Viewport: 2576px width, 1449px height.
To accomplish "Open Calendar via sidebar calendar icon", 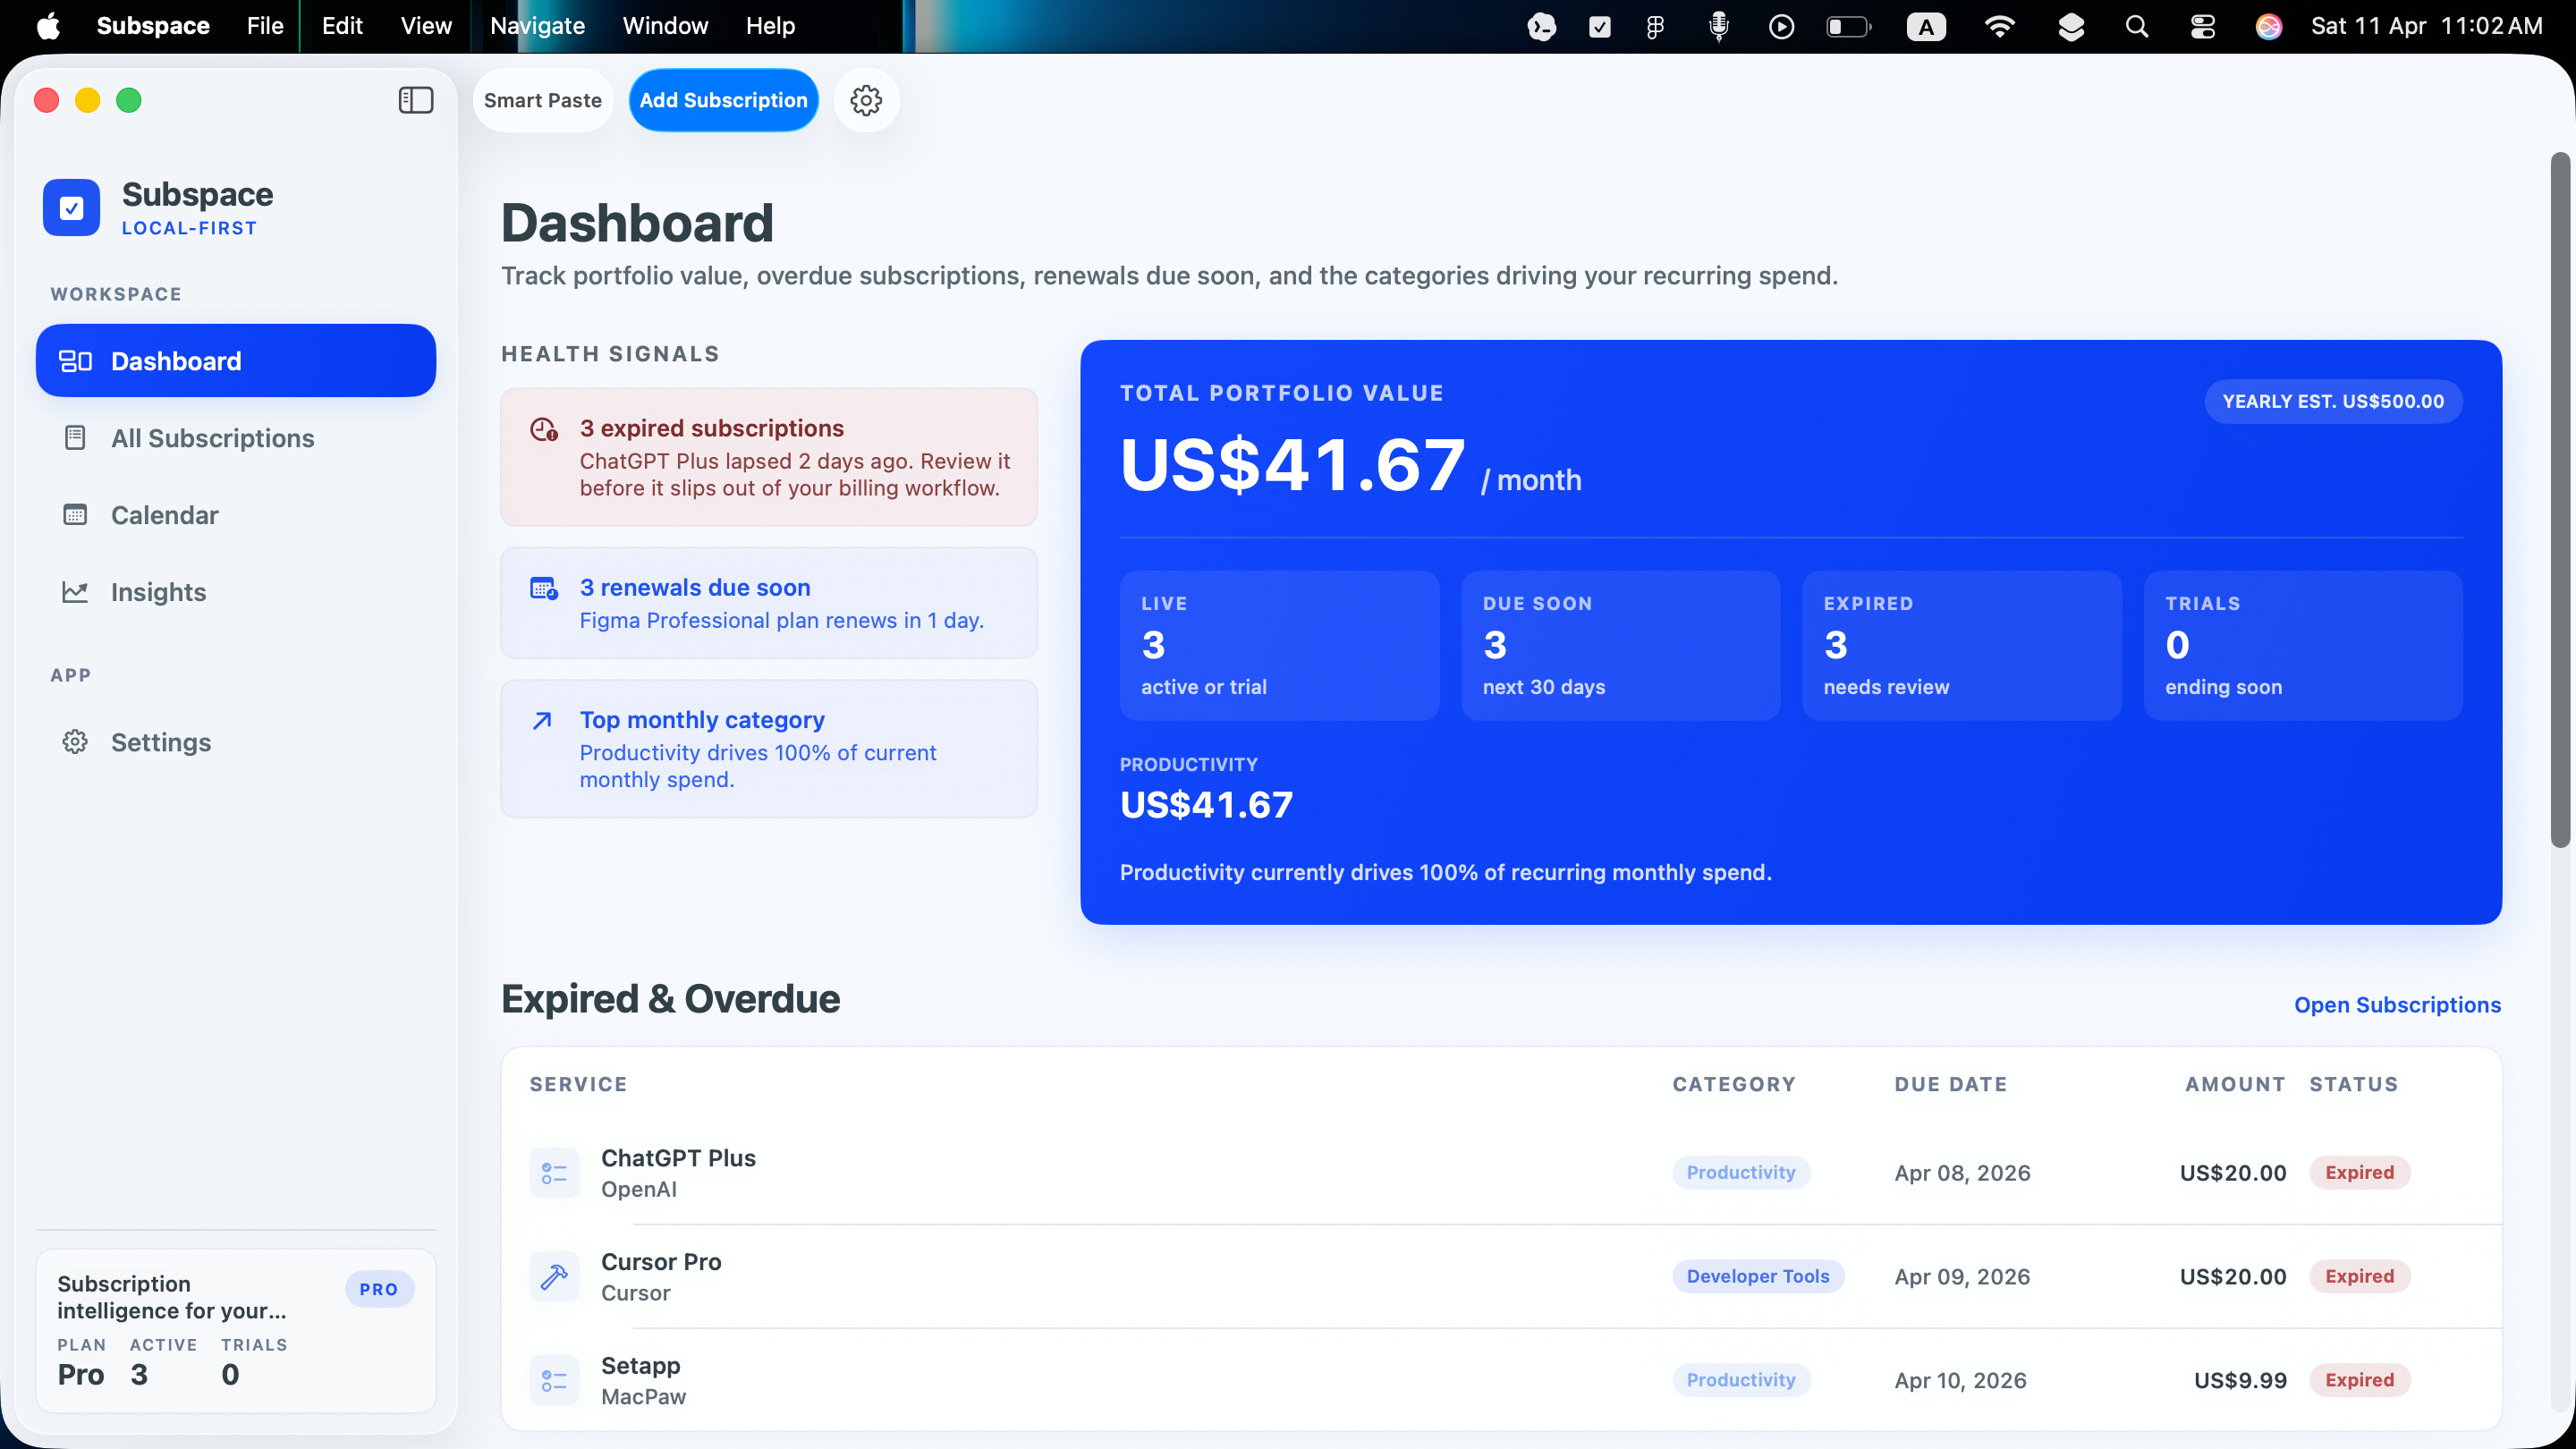I will [76, 515].
